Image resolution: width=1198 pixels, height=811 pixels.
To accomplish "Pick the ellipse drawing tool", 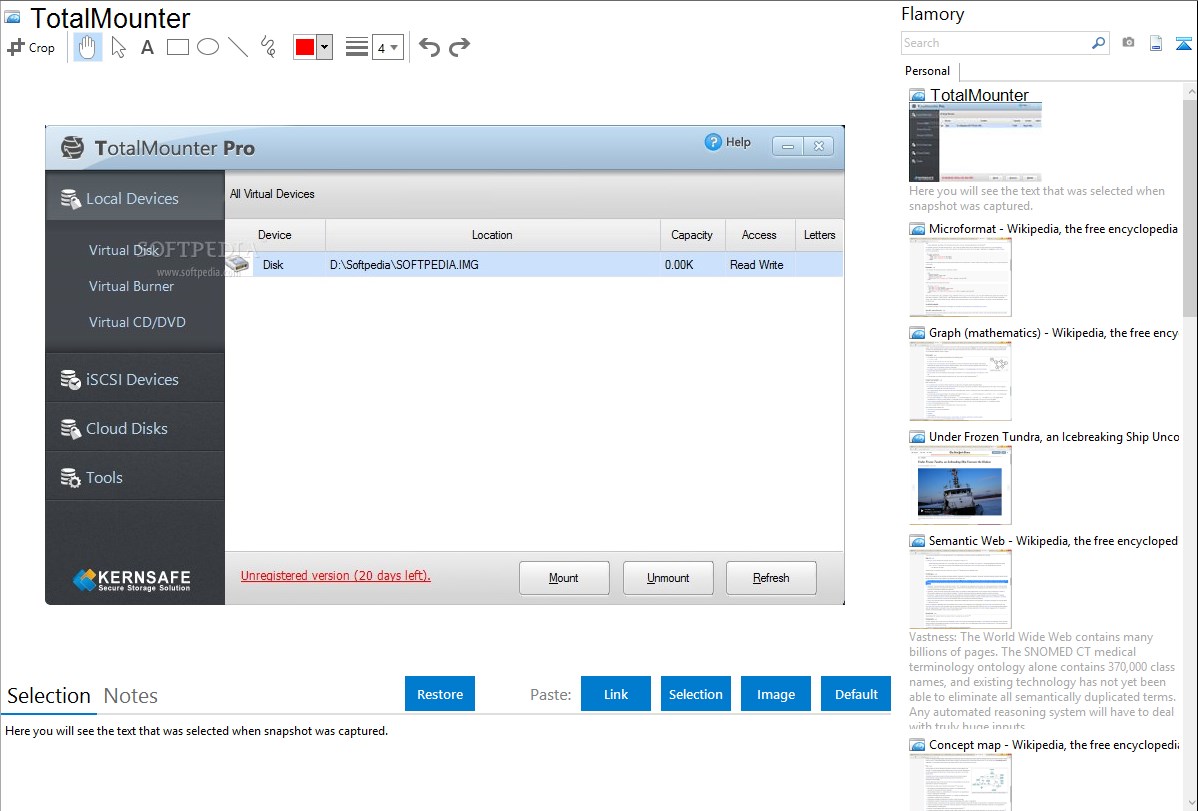I will click(208, 47).
